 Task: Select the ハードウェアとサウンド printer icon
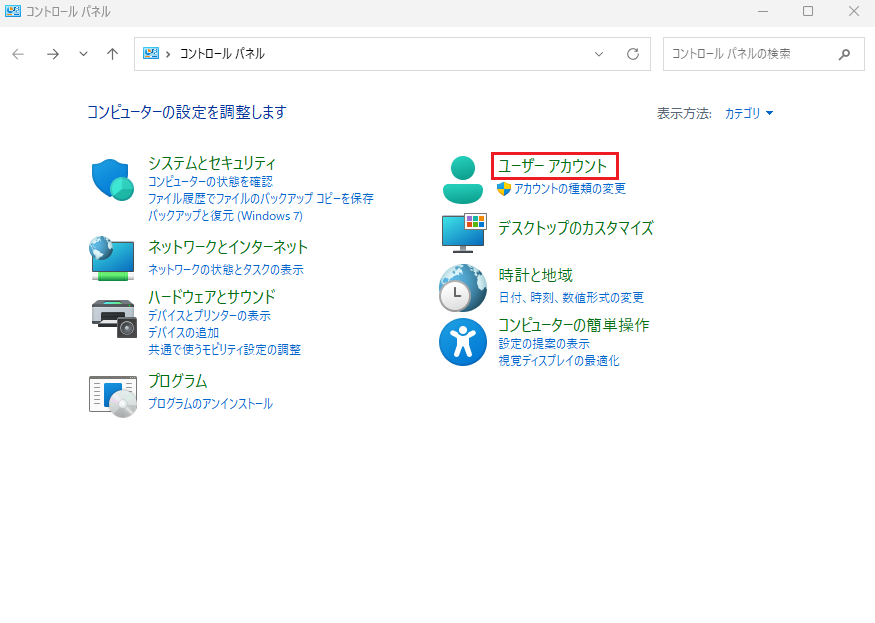pos(111,312)
